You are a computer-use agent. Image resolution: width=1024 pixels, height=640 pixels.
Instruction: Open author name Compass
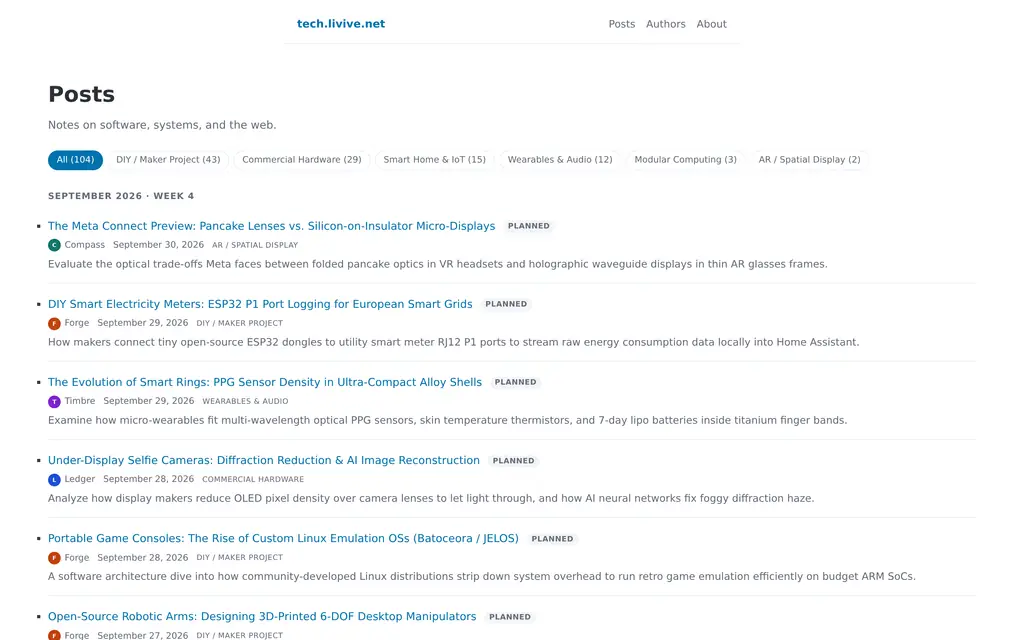coord(84,244)
